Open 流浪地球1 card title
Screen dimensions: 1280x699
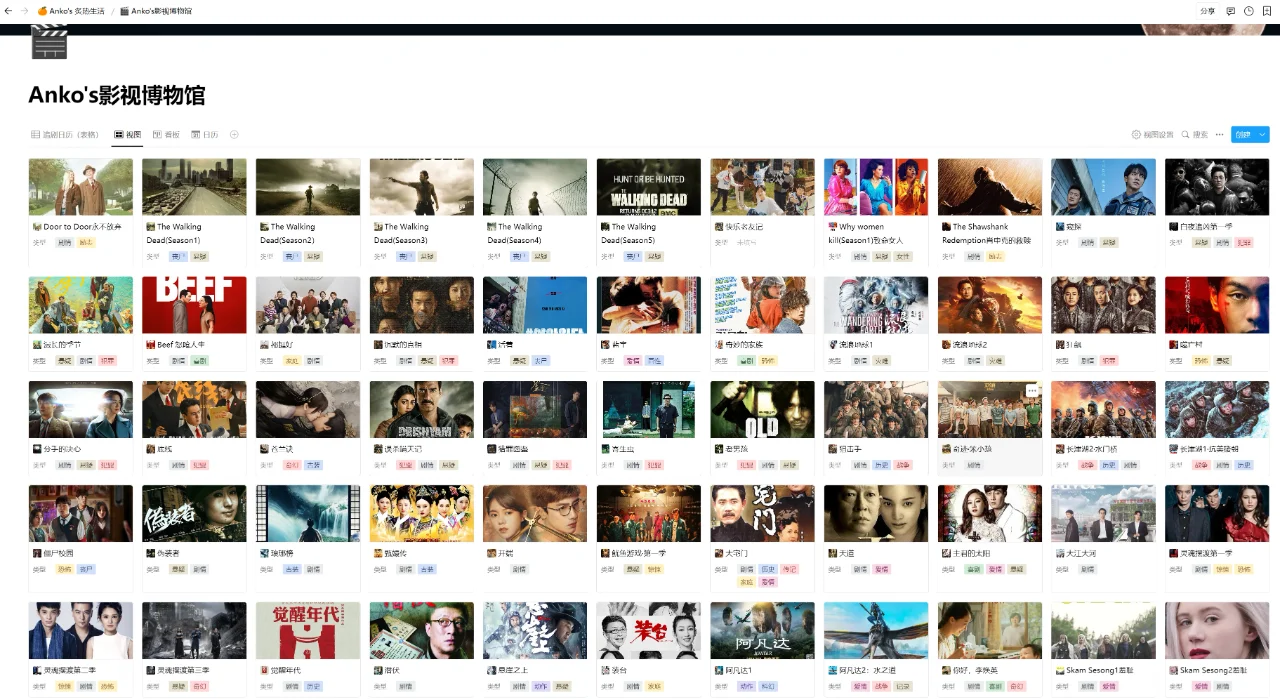point(856,344)
